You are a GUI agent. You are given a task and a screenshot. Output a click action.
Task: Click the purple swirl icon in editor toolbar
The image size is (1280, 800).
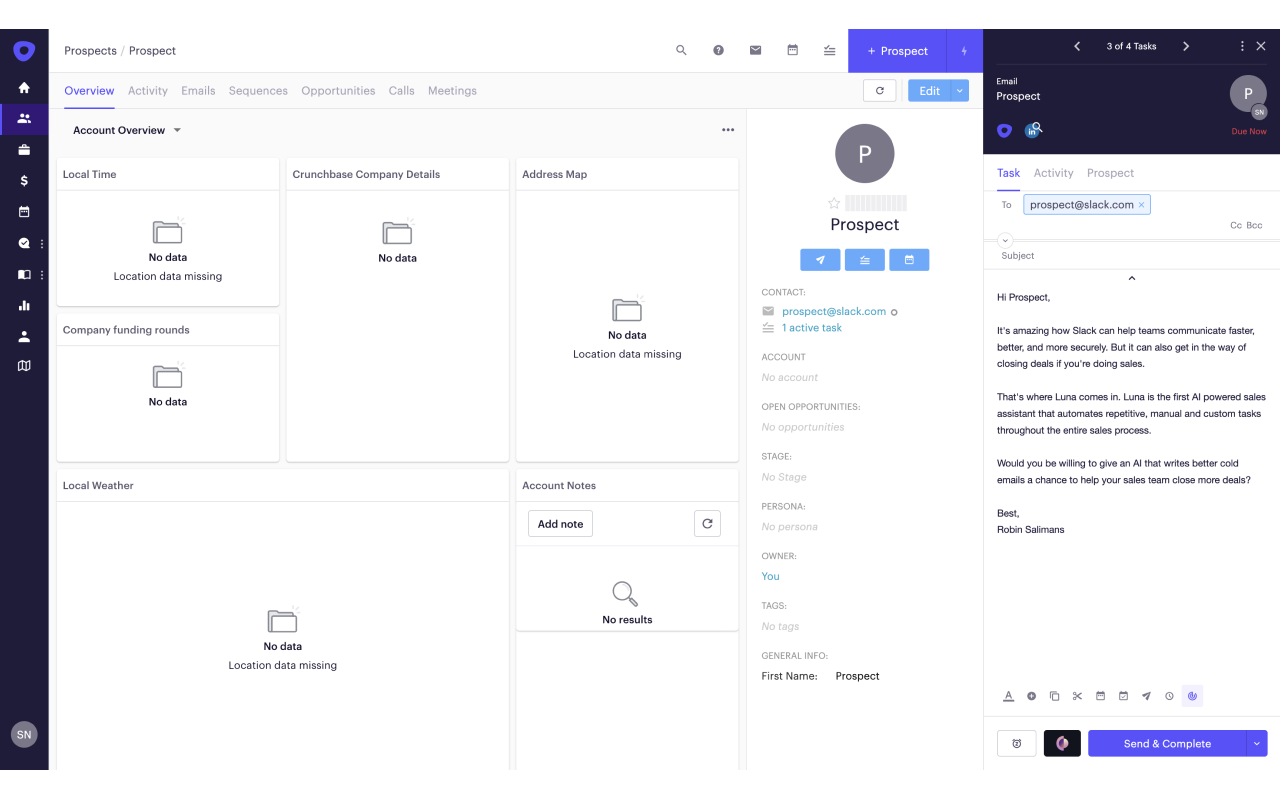click(1192, 696)
